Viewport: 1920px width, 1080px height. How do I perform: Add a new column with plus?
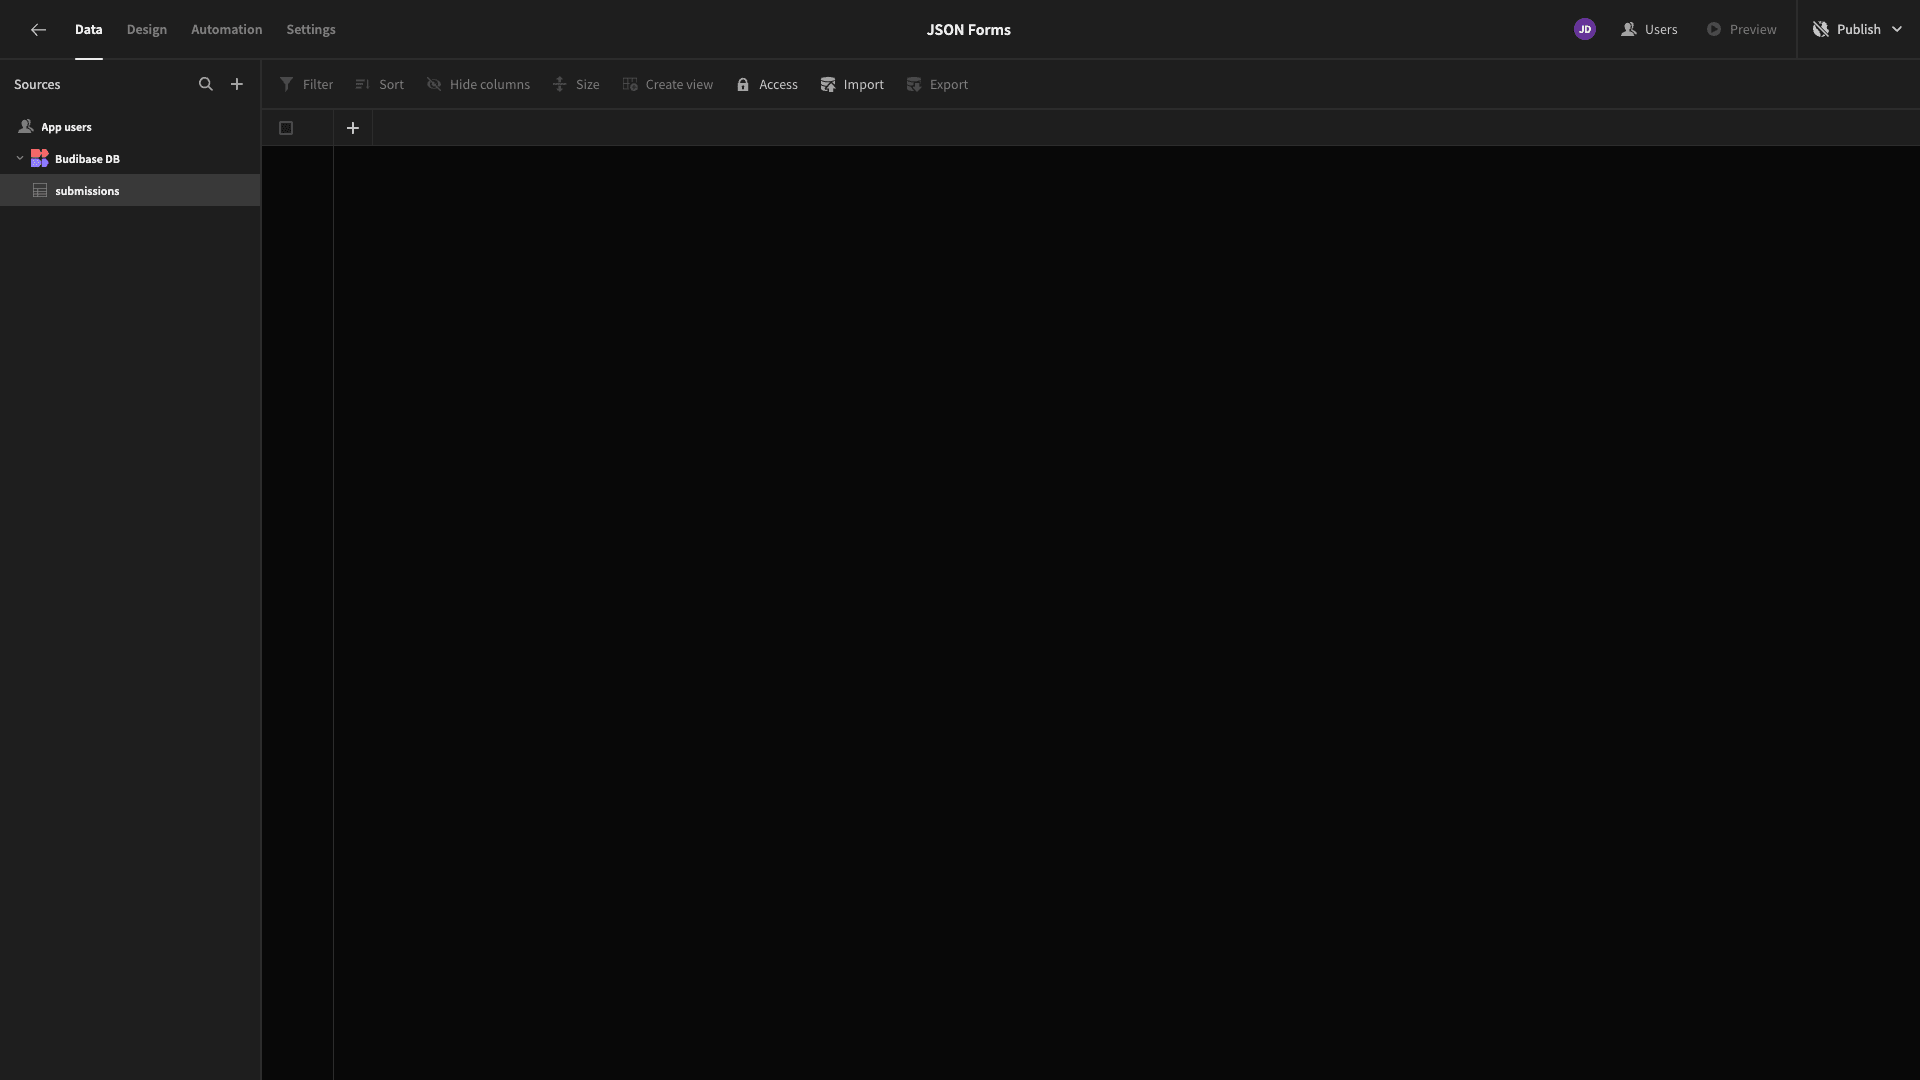click(x=353, y=128)
